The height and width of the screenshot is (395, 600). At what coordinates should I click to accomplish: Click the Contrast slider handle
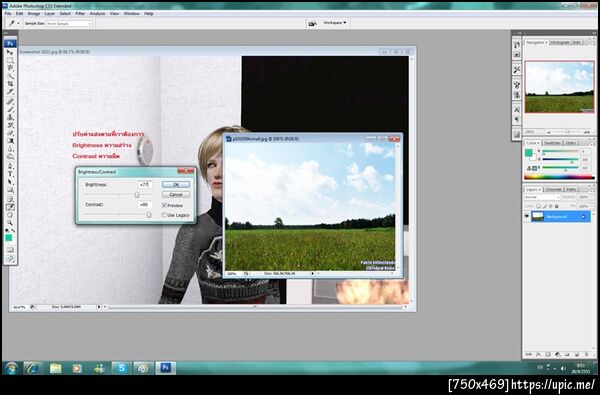[149, 215]
